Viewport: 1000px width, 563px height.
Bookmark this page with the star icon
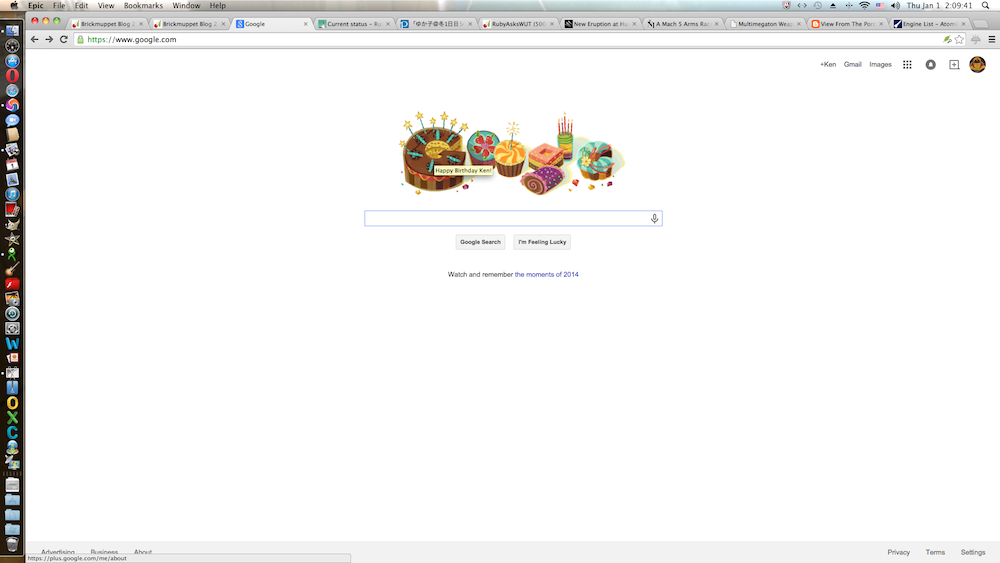pyautogui.click(x=959, y=40)
